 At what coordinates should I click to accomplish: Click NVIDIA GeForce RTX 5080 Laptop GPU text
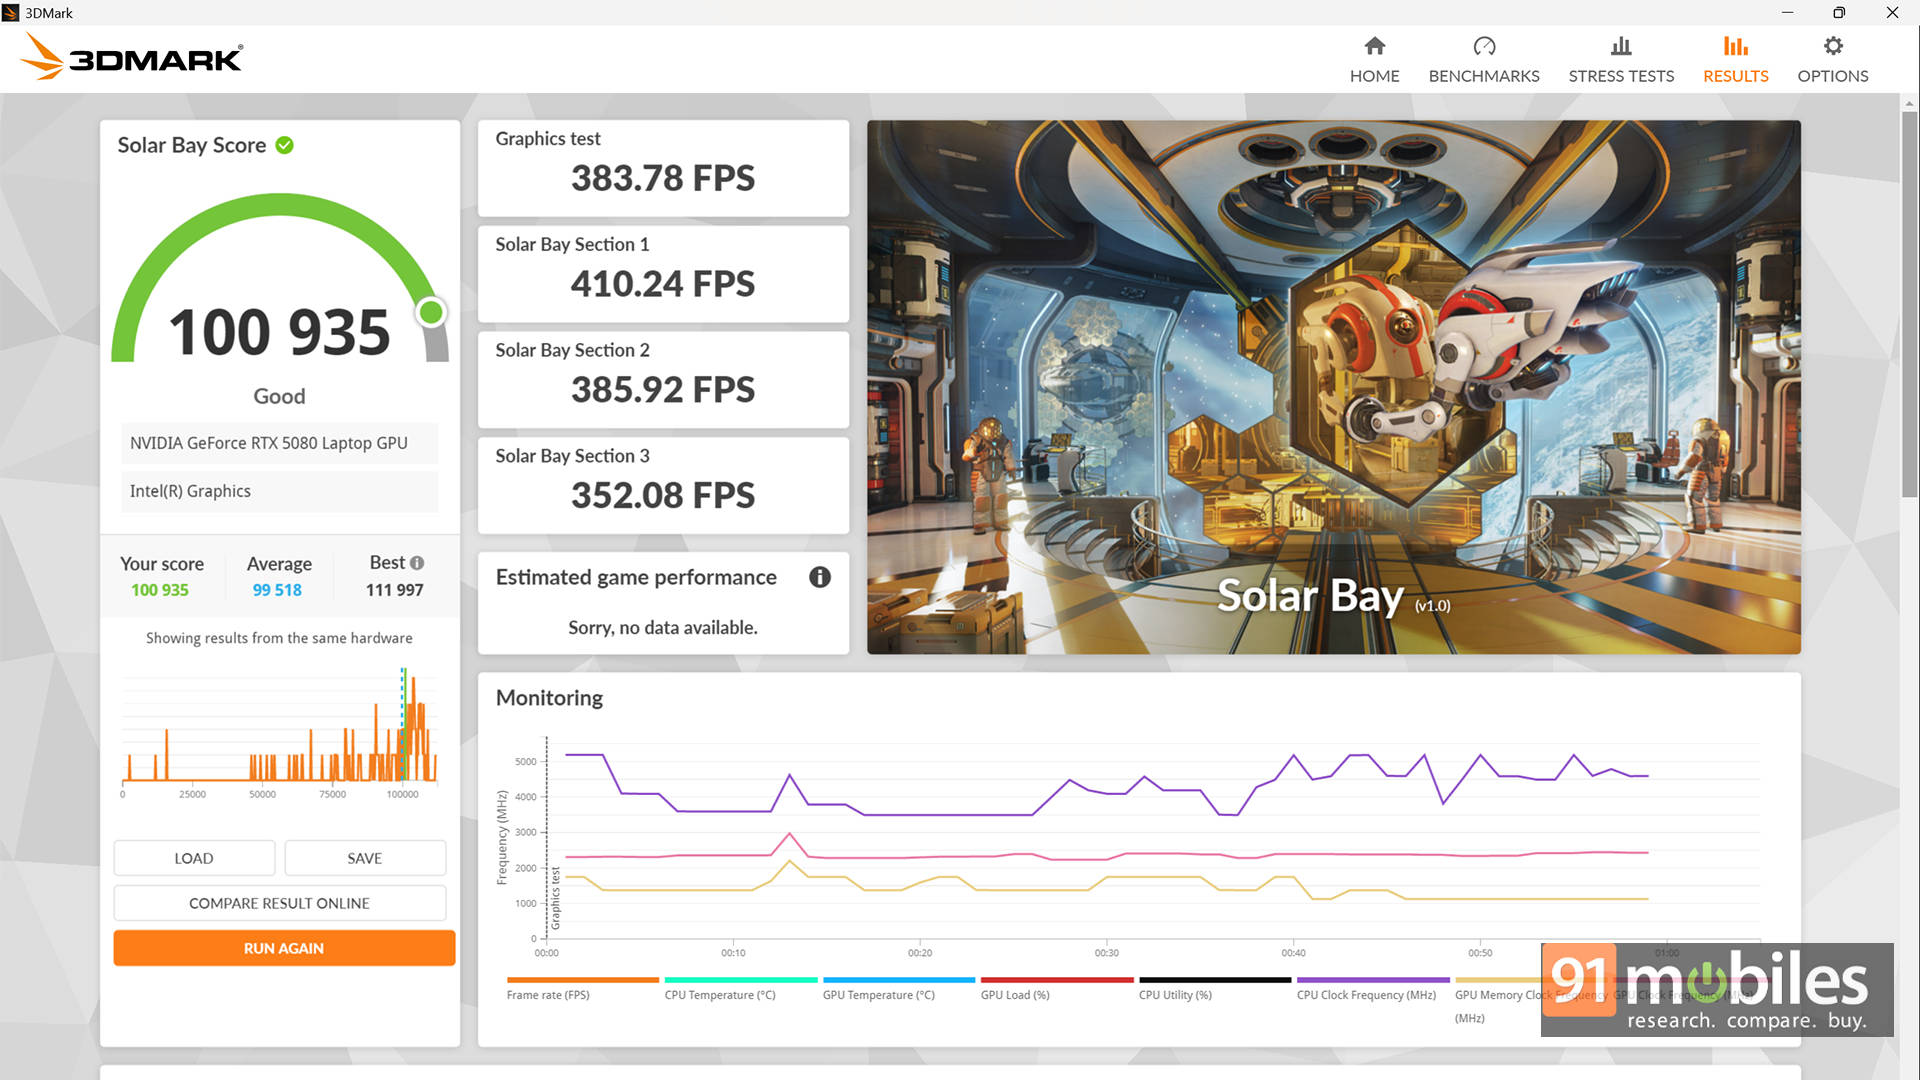[268, 443]
